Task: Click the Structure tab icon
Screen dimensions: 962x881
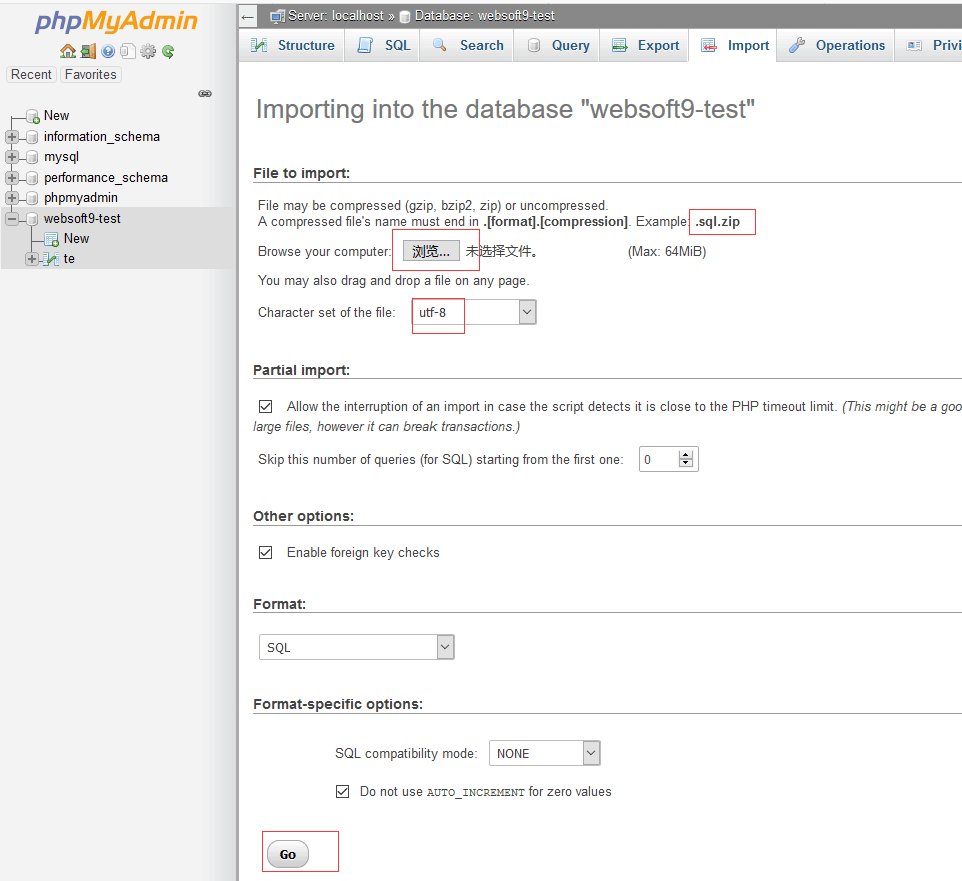Action: [259, 45]
